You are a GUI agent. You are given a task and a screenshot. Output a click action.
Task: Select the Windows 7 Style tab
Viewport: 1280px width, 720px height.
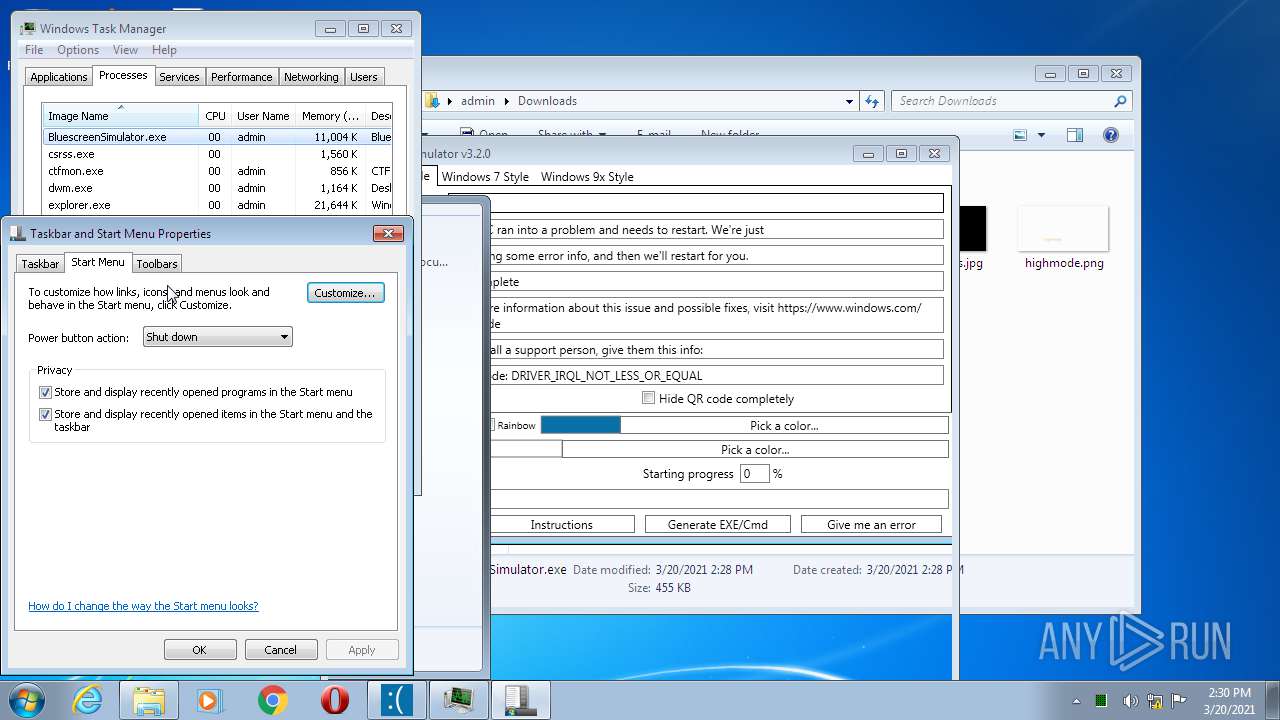[x=485, y=177]
